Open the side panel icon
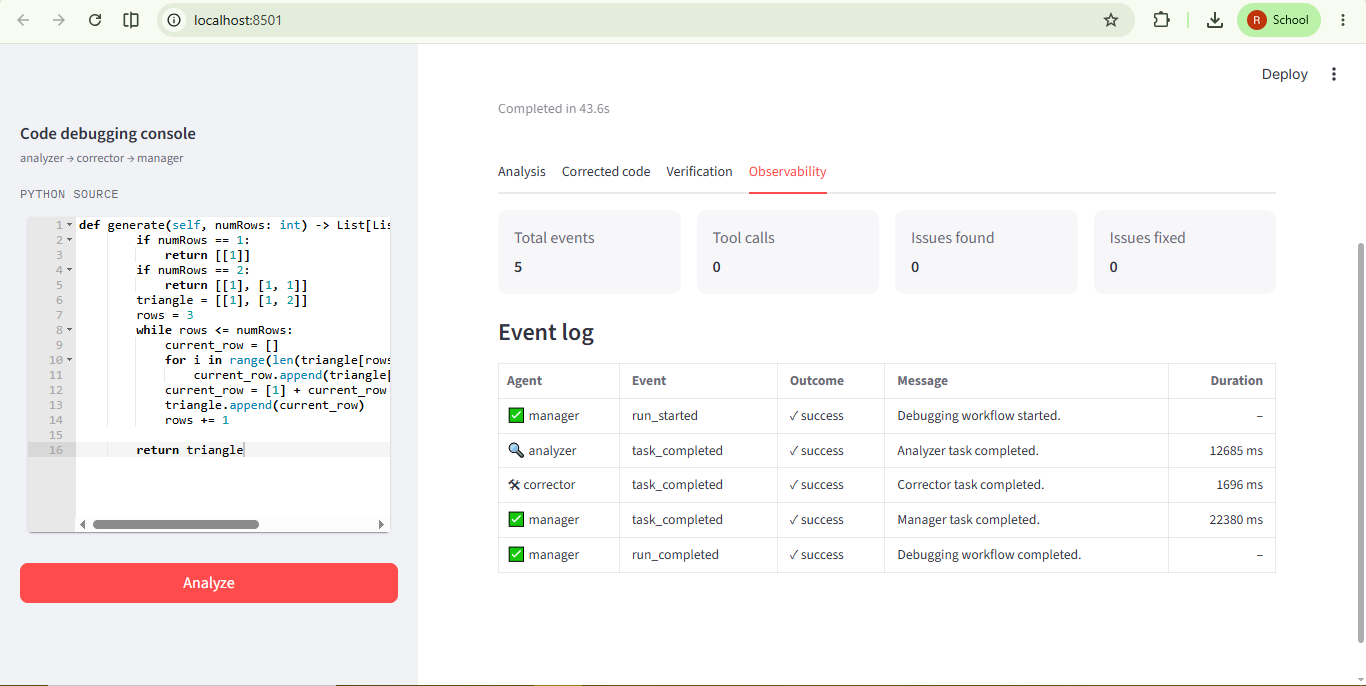Viewport: 1366px width, 686px height. [x=131, y=20]
